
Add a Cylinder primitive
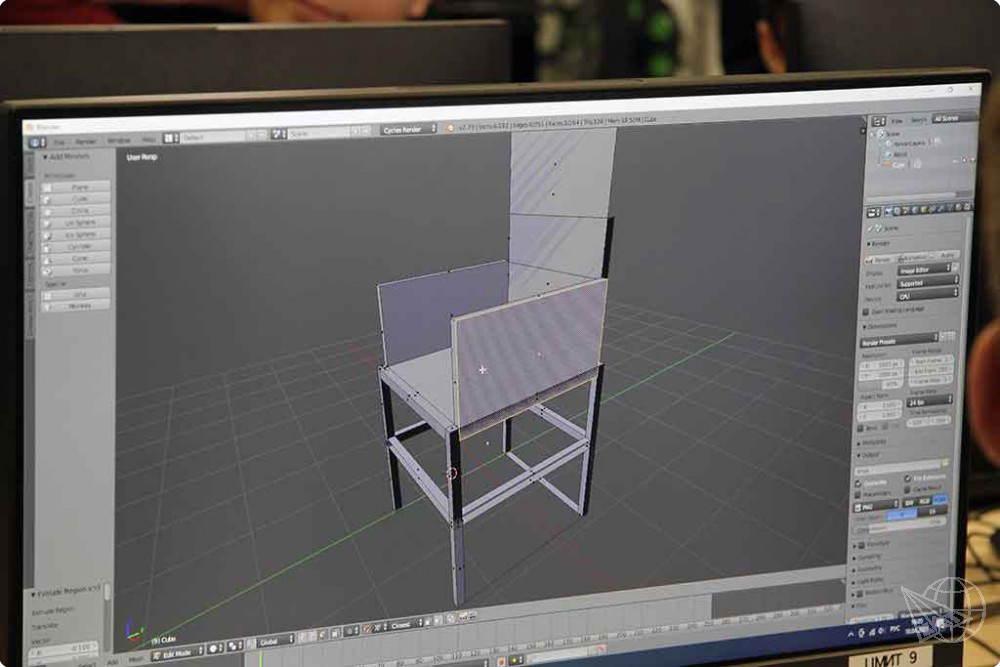76,246
